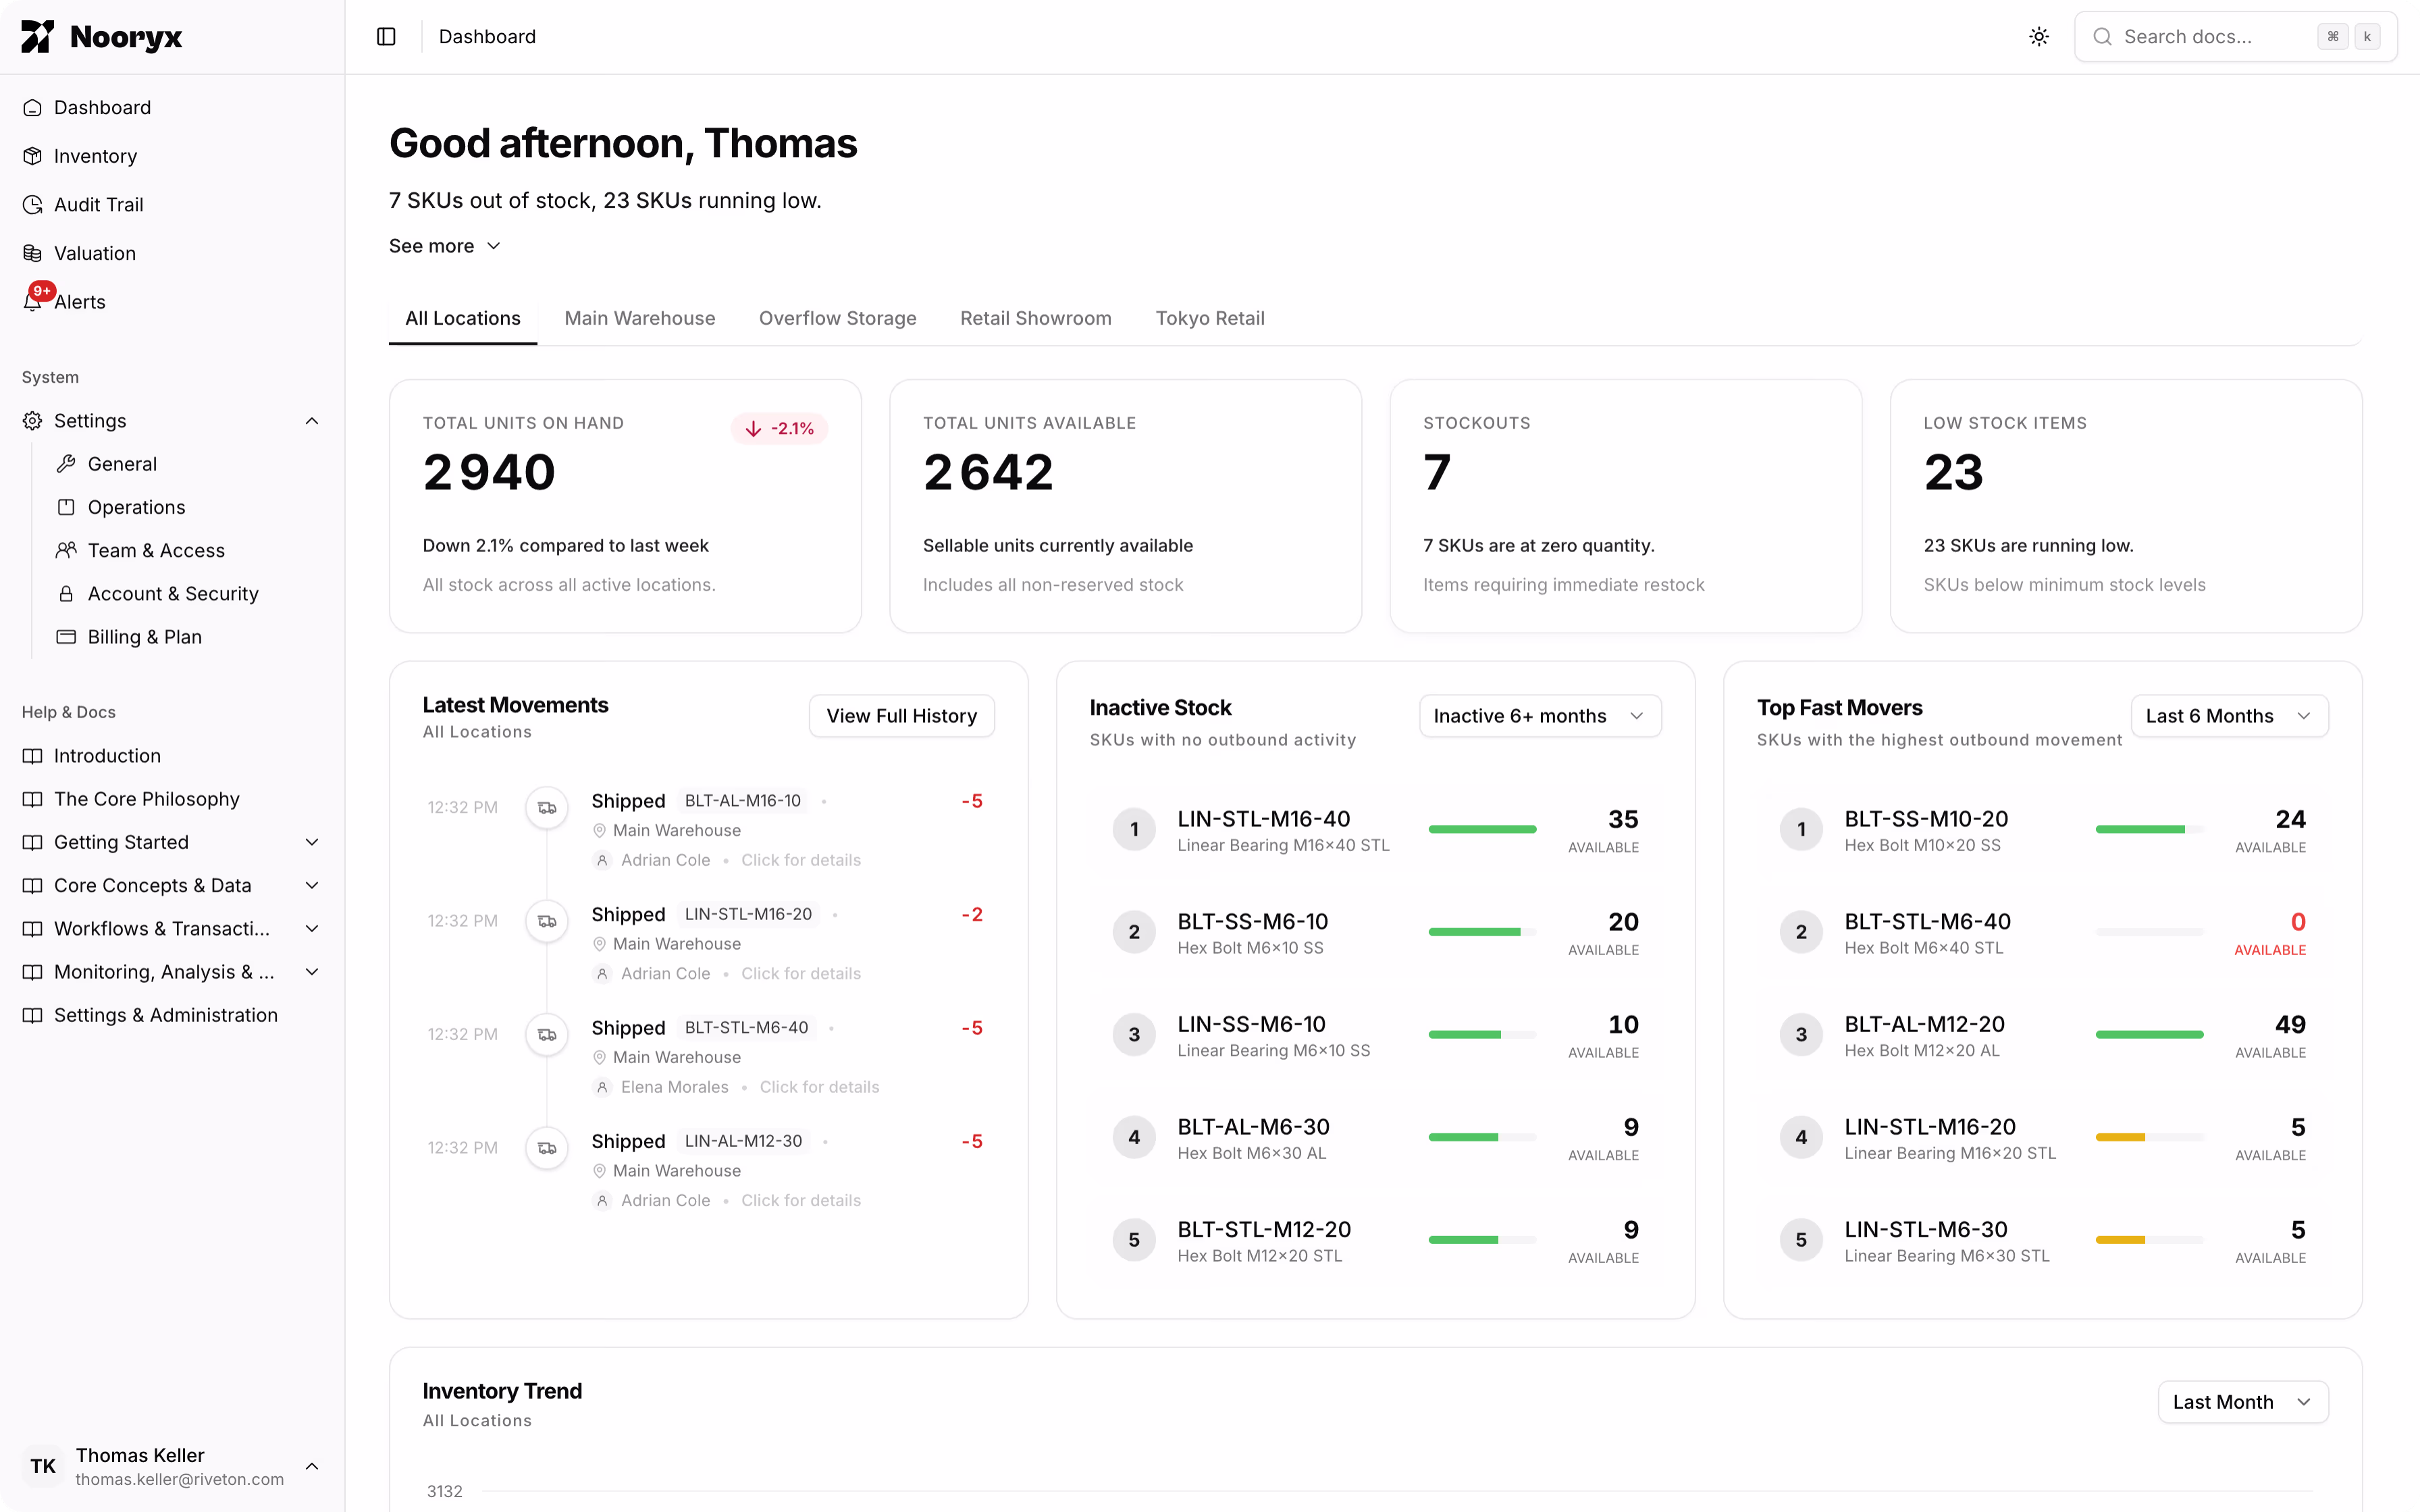Expand the See more section
This screenshot has height=1512, width=2420.
pos(445,245)
